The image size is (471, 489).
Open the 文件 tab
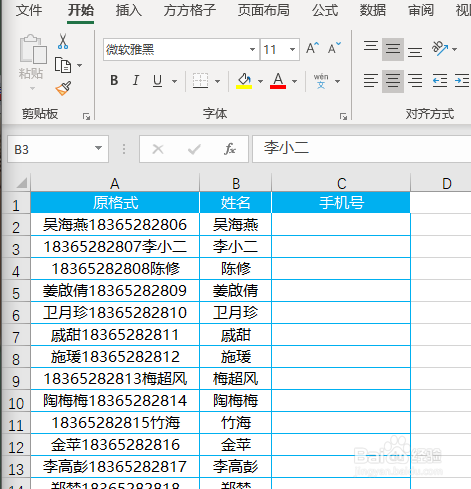[x=29, y=10]
